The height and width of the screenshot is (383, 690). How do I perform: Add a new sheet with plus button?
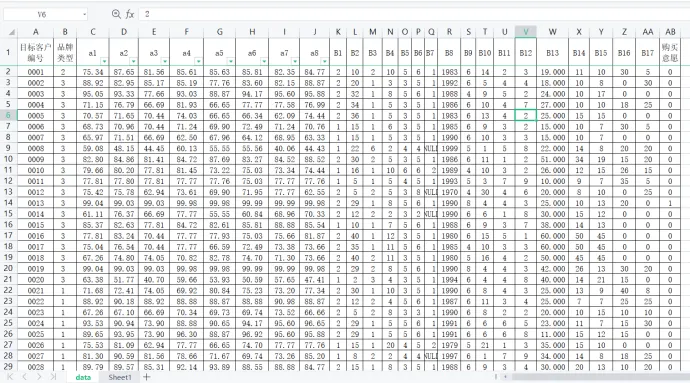(147, 377)
